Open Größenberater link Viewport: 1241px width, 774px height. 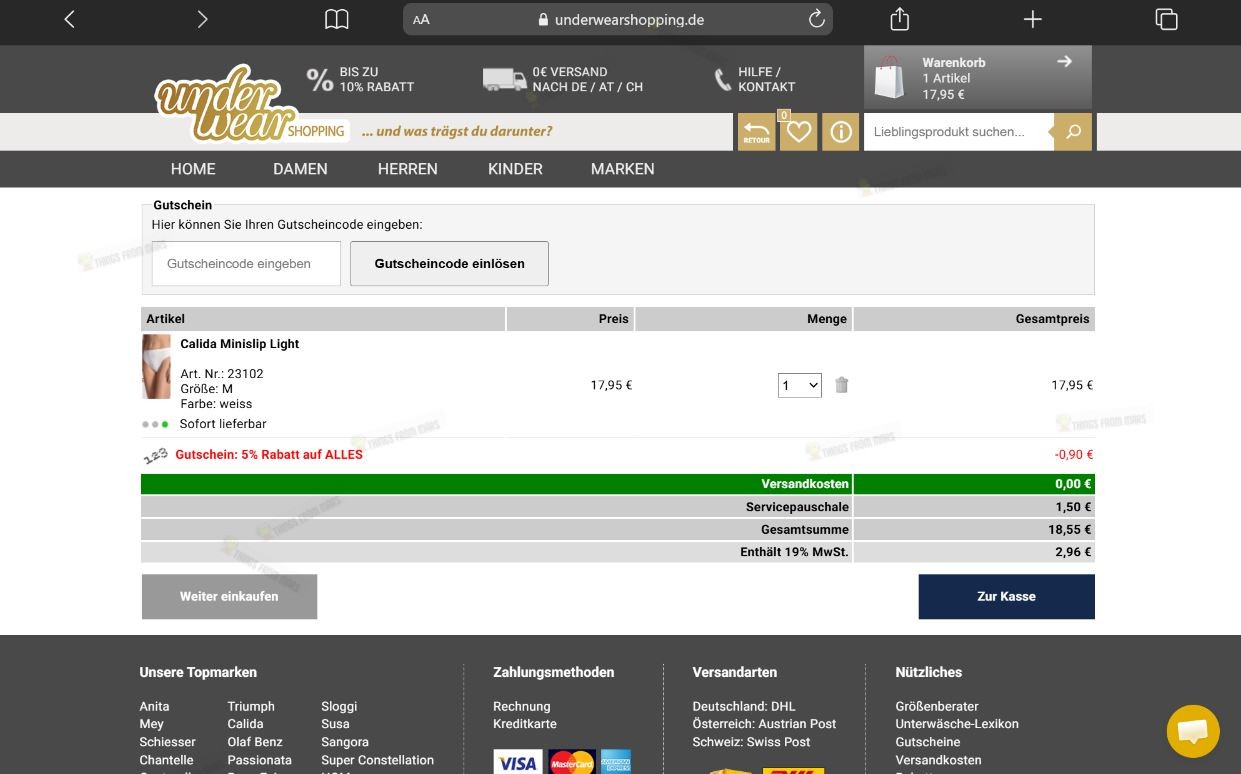click(937, 706)
